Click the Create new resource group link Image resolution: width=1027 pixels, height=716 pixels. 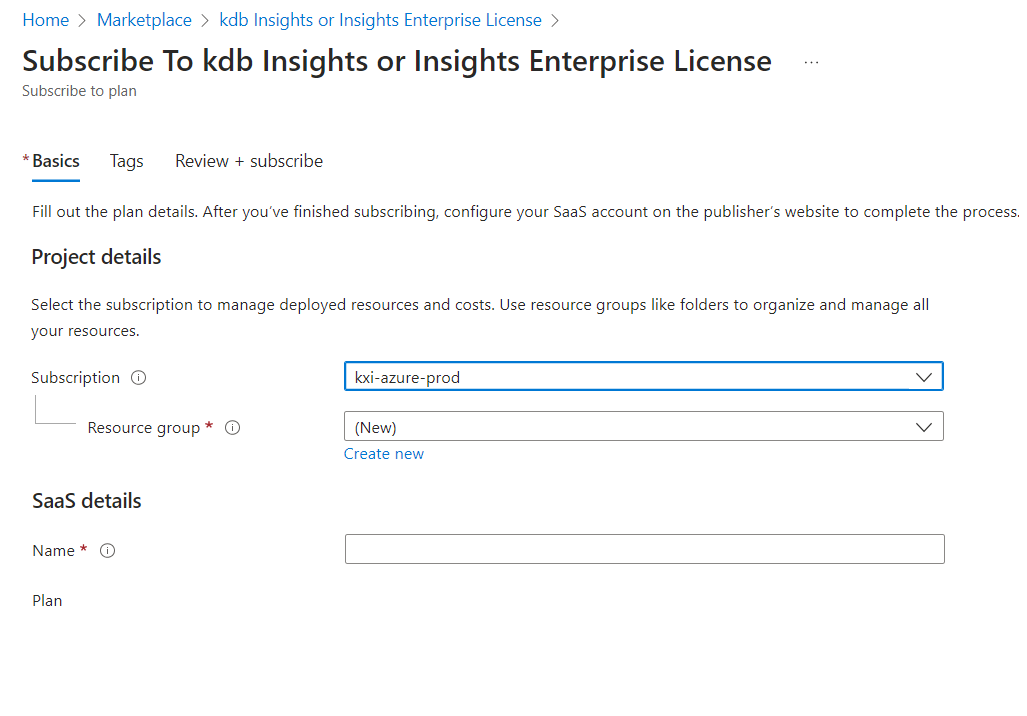pos(384,454)
